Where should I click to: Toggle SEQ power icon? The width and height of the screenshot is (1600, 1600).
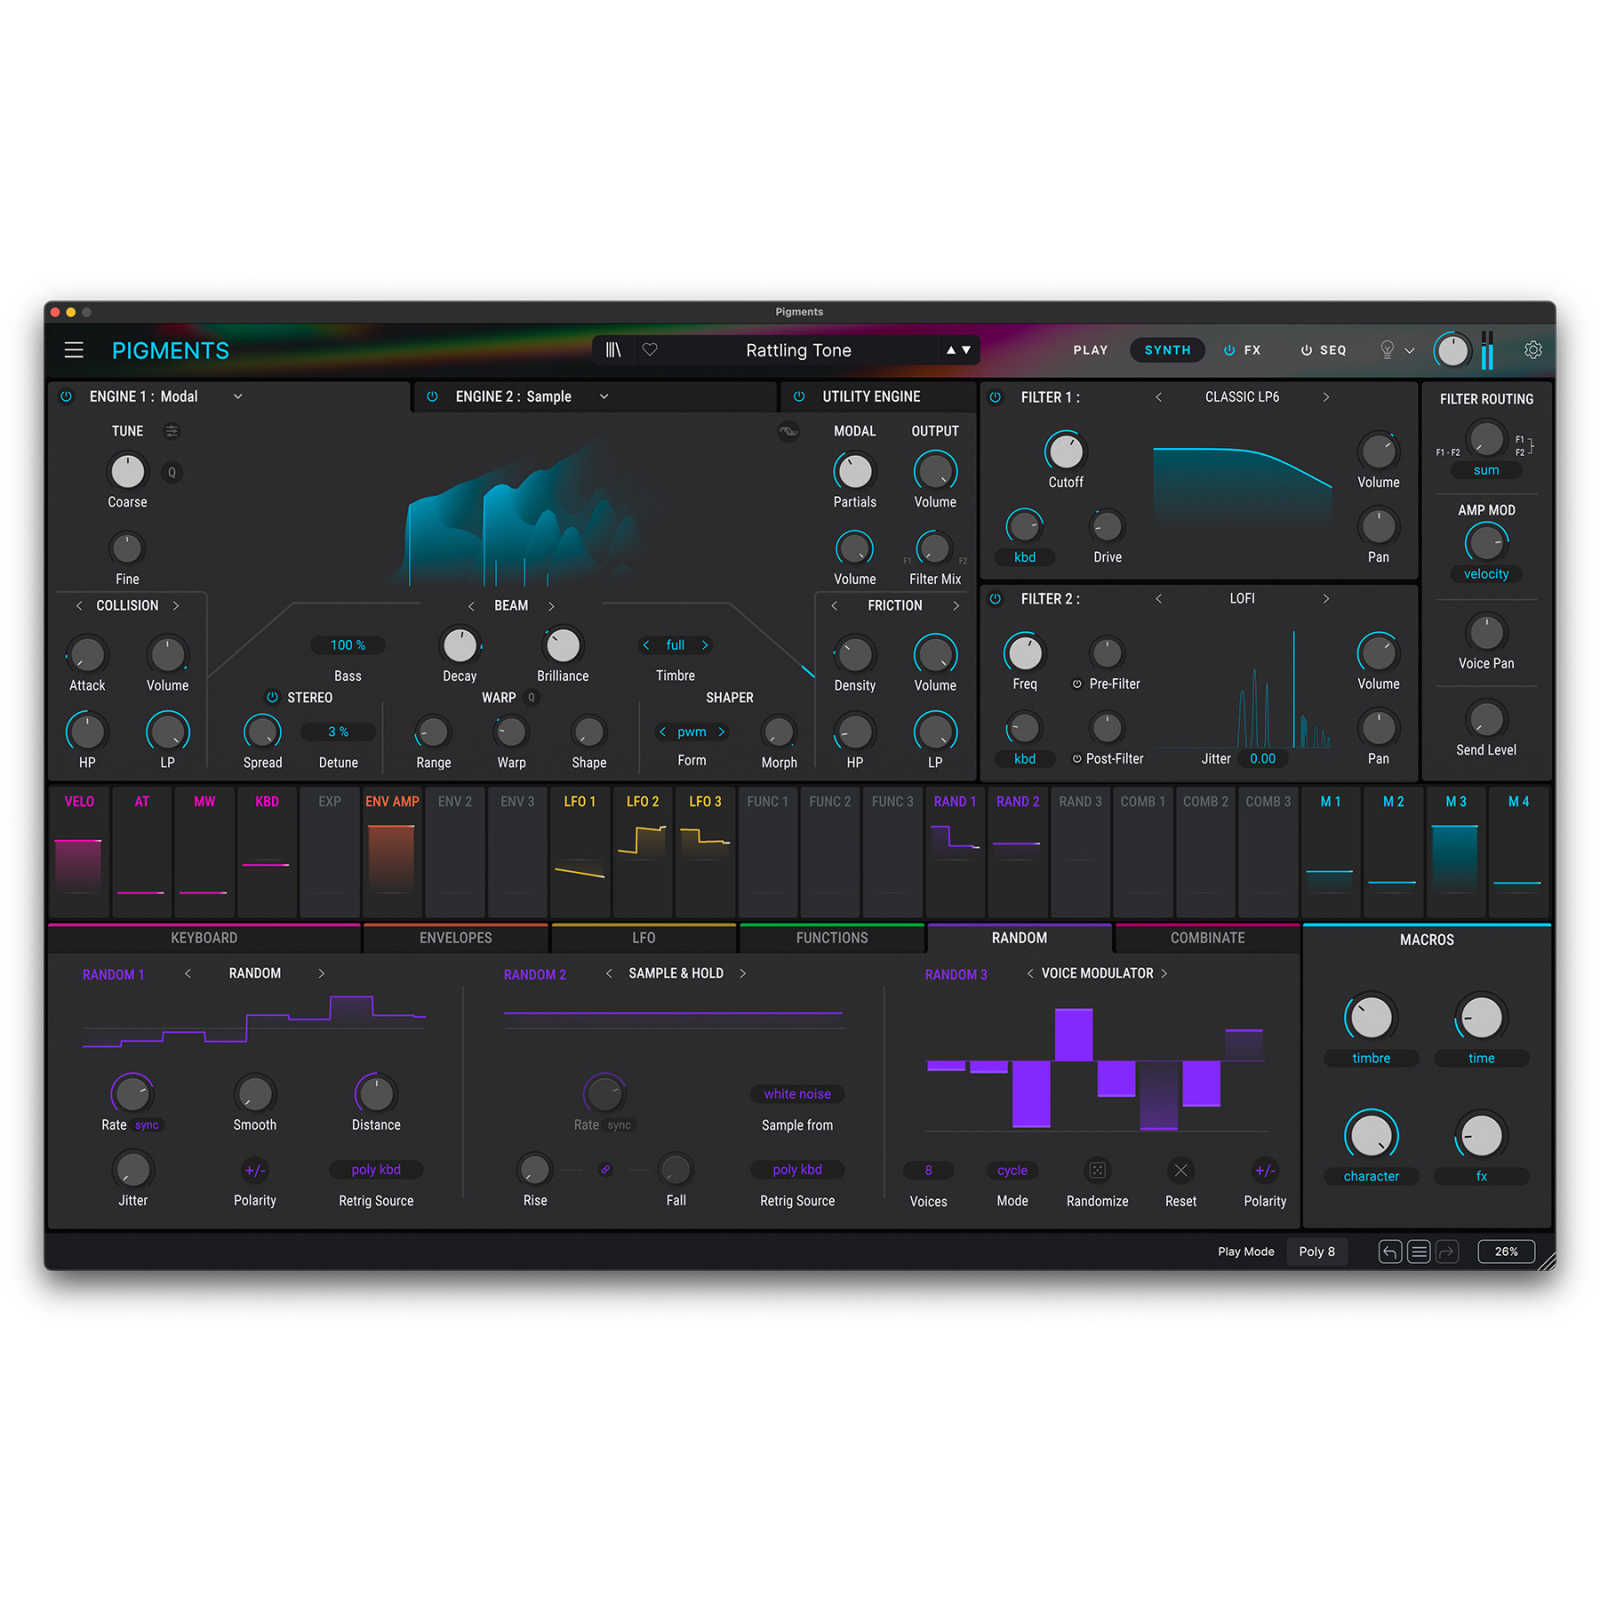pos(1306,350)
